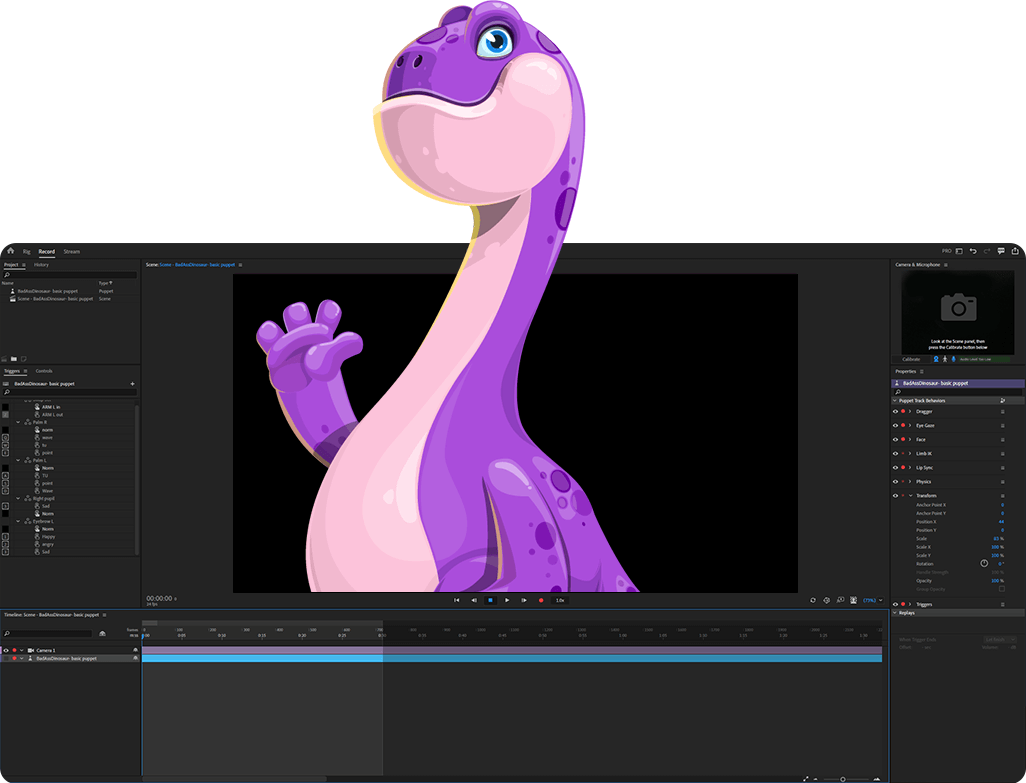Expand the Eye Gaze behavior settings
Screen dimensions: 1026x783
[910, 425]
